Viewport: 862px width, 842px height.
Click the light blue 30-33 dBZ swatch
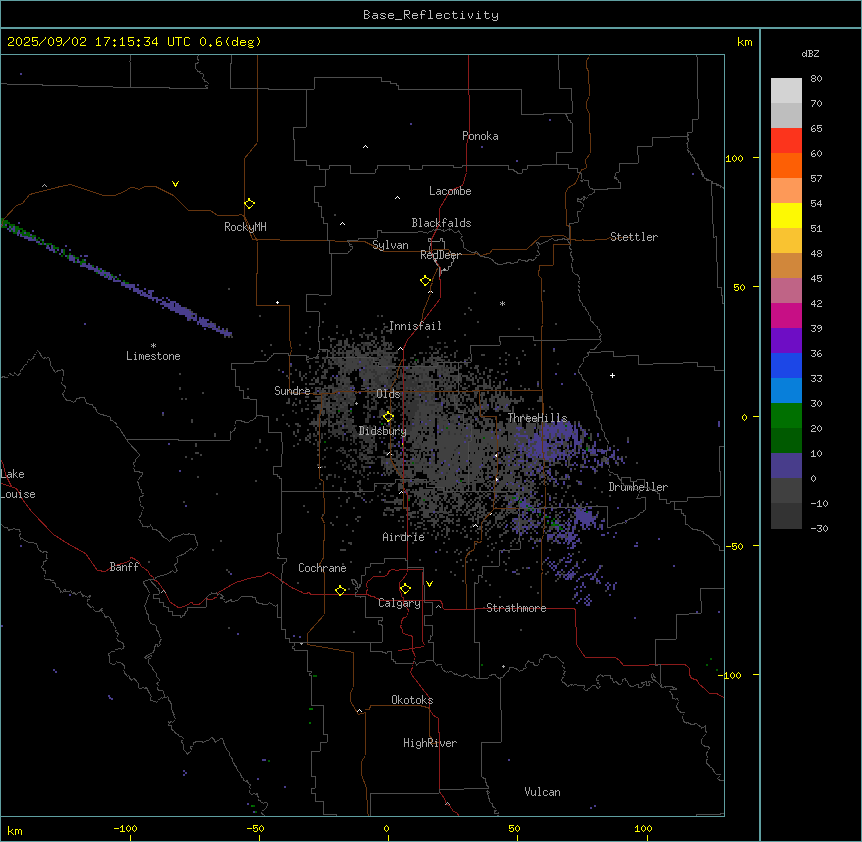pos(786,391)
